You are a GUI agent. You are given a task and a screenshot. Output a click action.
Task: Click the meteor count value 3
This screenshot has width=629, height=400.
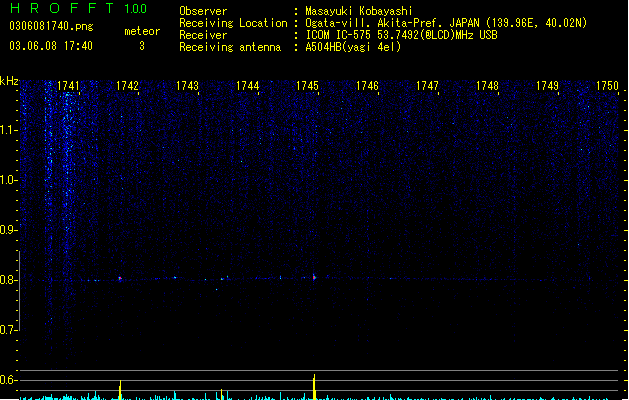[x=142, y=46]
